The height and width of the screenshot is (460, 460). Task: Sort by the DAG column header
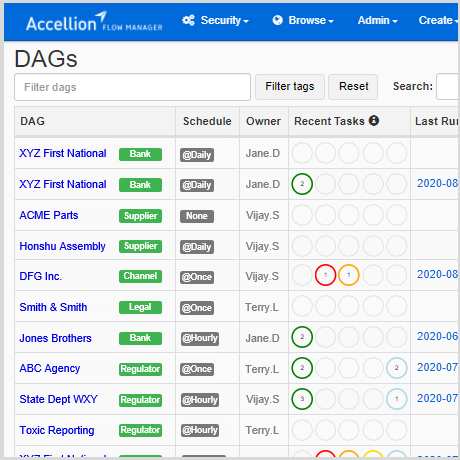(x=32, y=121)
